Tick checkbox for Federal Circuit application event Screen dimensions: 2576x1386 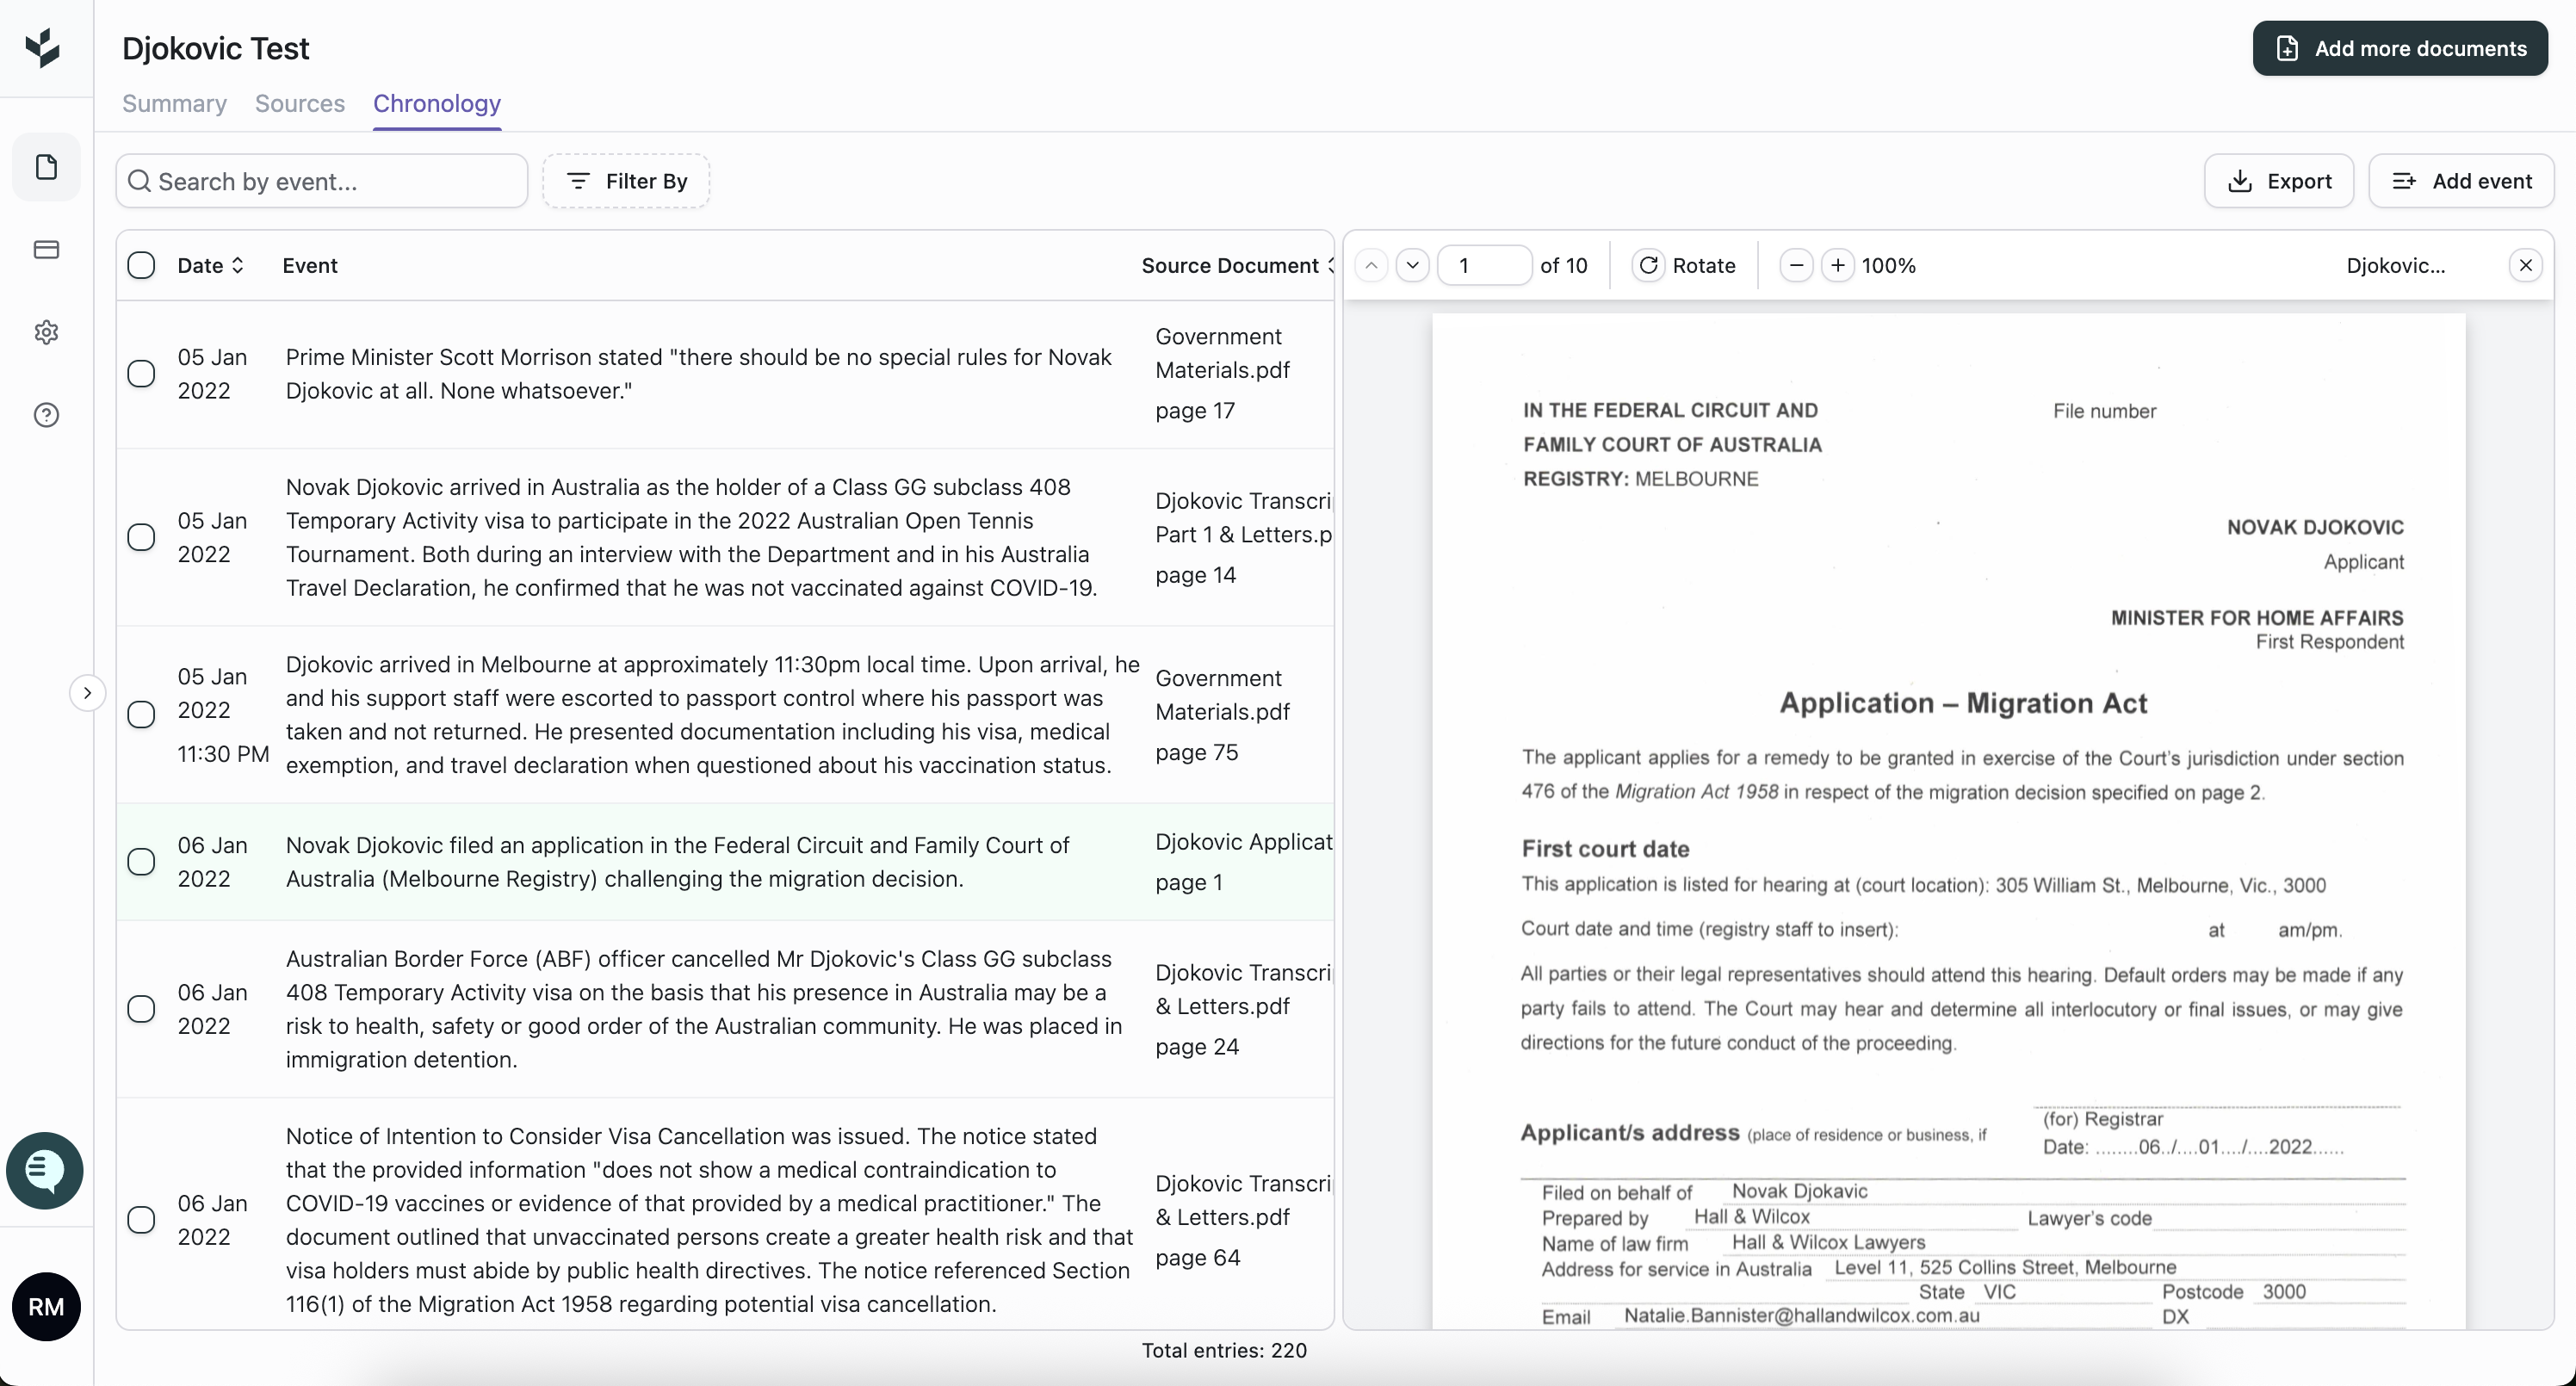pos(141,862)
